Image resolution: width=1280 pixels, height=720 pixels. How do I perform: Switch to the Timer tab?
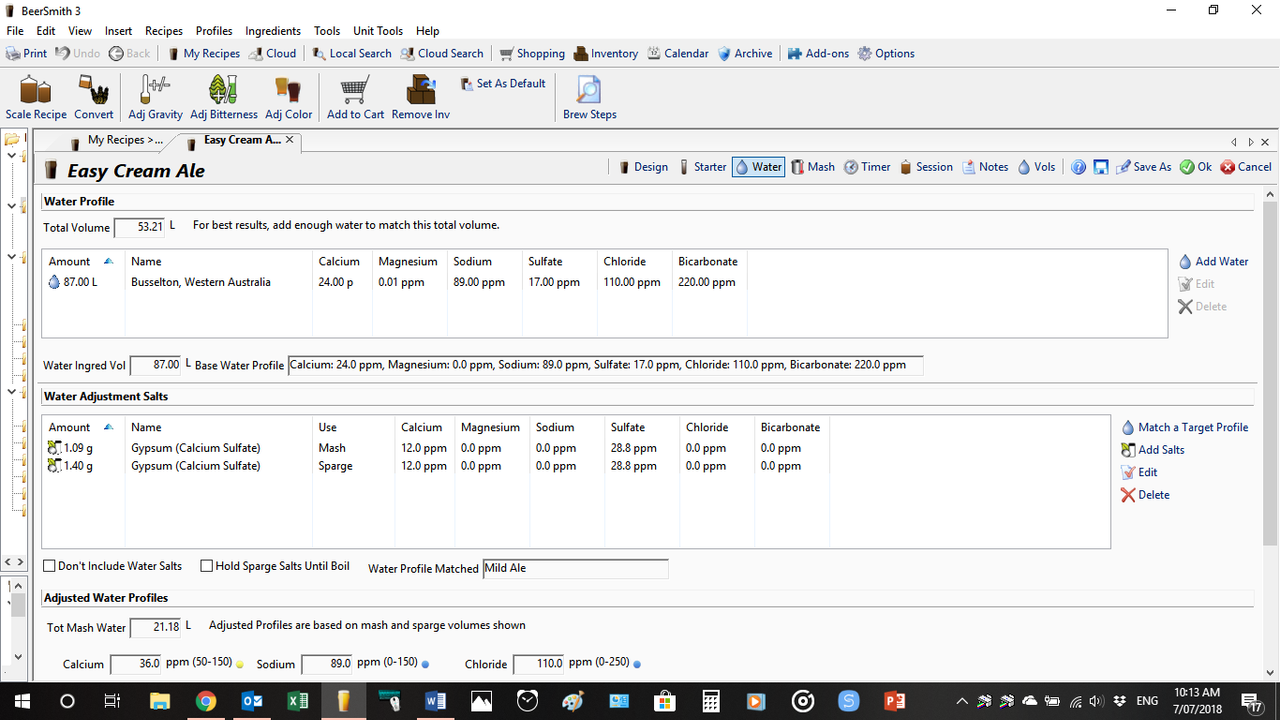867,167
